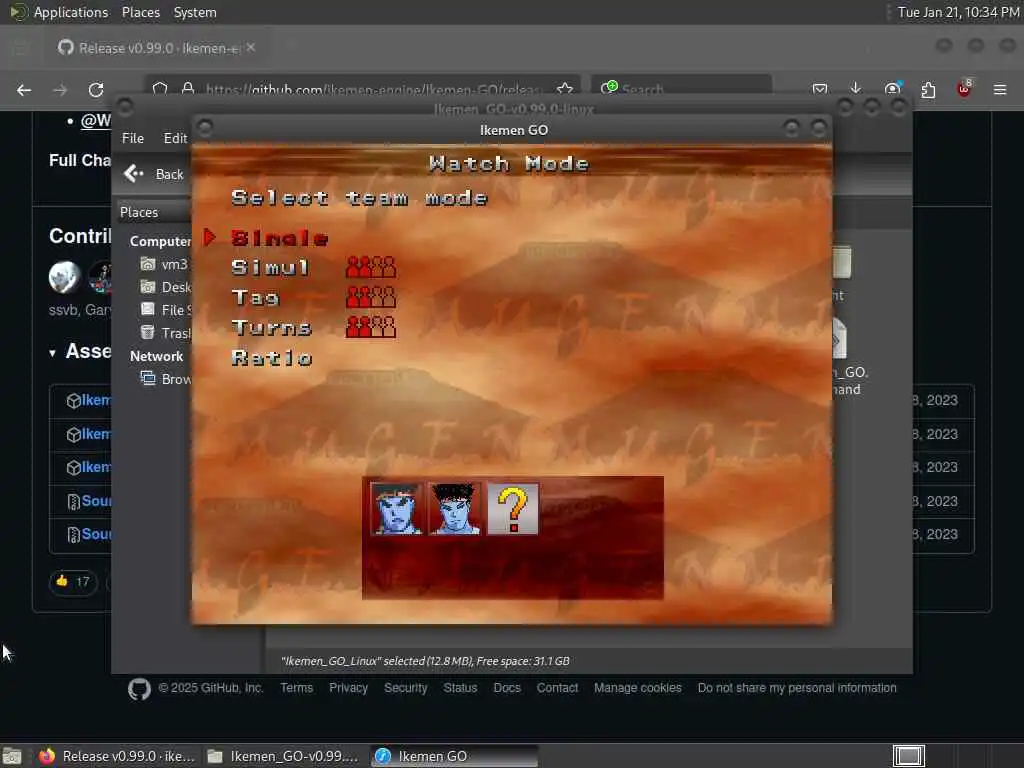Click the shield tracking protection icon
1024x768 pixels.
coord(160,89)
